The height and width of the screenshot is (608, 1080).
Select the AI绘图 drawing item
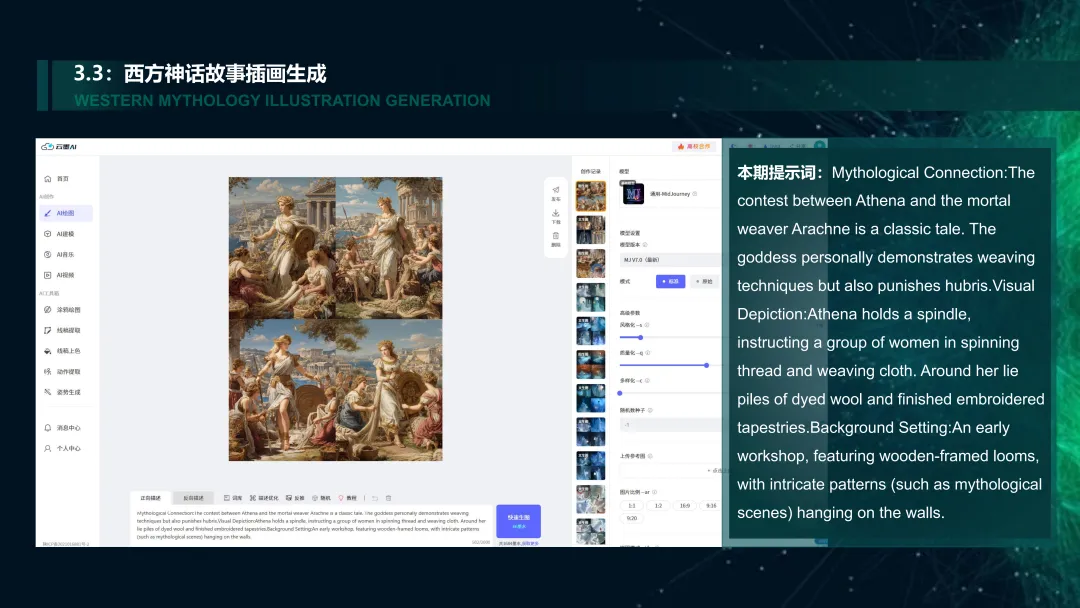point(66,213)
